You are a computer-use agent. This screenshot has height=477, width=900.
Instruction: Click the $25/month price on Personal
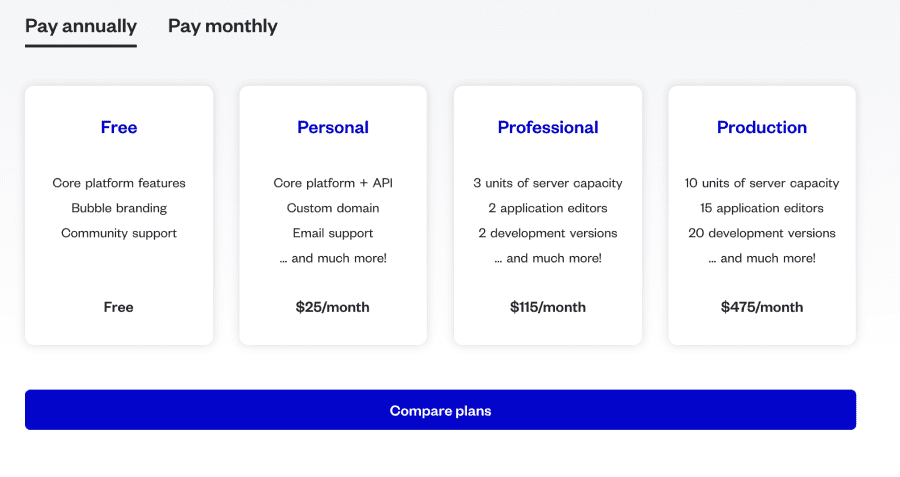pyautogui.click(x=333, y=307)
